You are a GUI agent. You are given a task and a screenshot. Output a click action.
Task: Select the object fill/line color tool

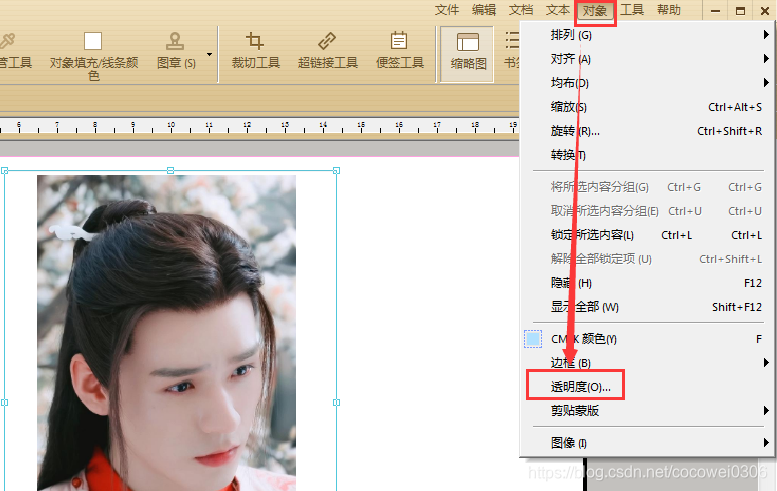[94, 55]
